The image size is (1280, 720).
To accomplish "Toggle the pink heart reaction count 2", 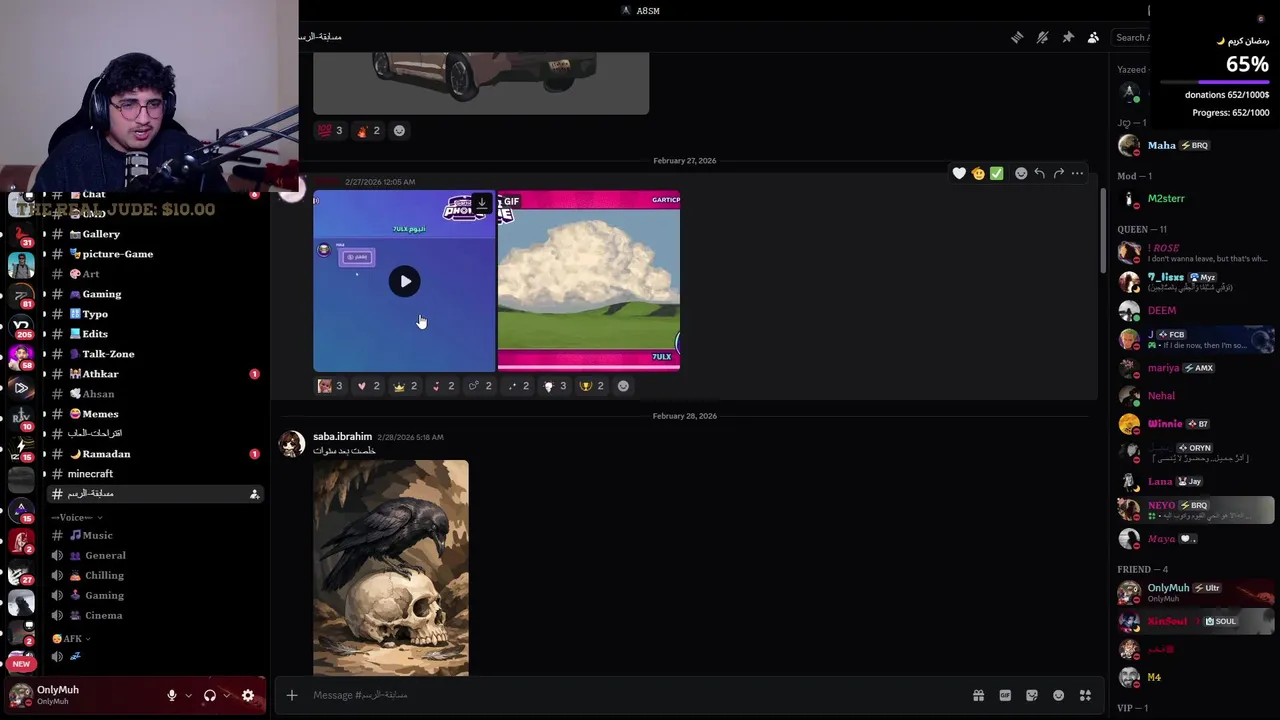I will [x=368, y=386].
